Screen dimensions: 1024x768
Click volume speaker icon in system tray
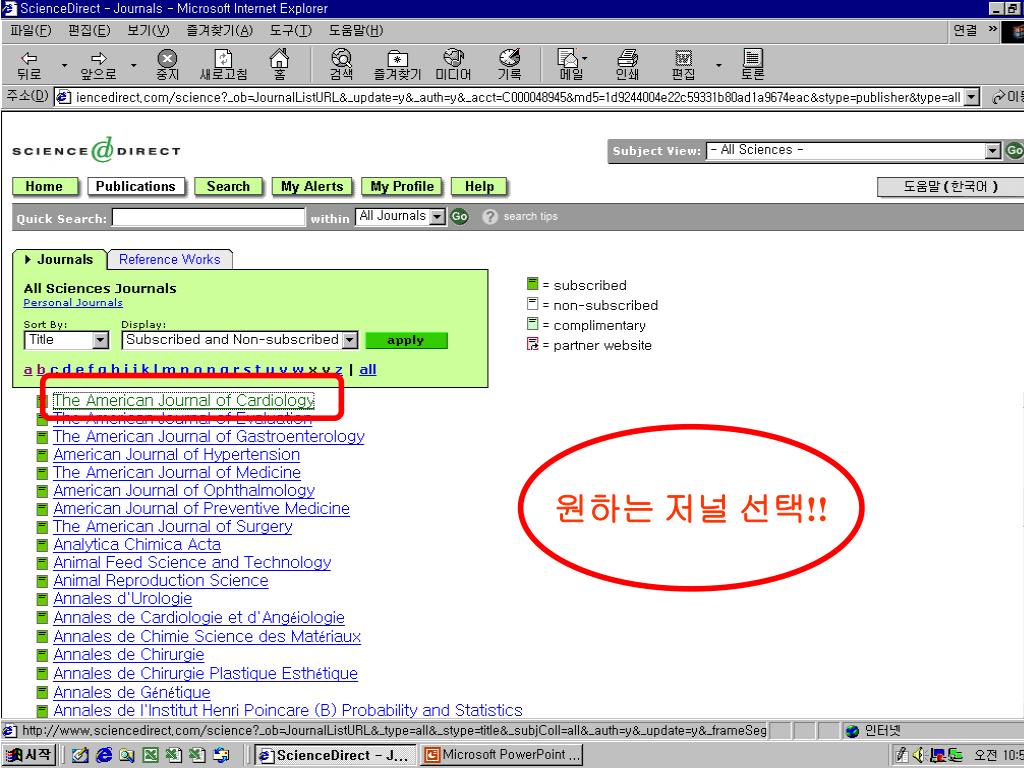920,755
